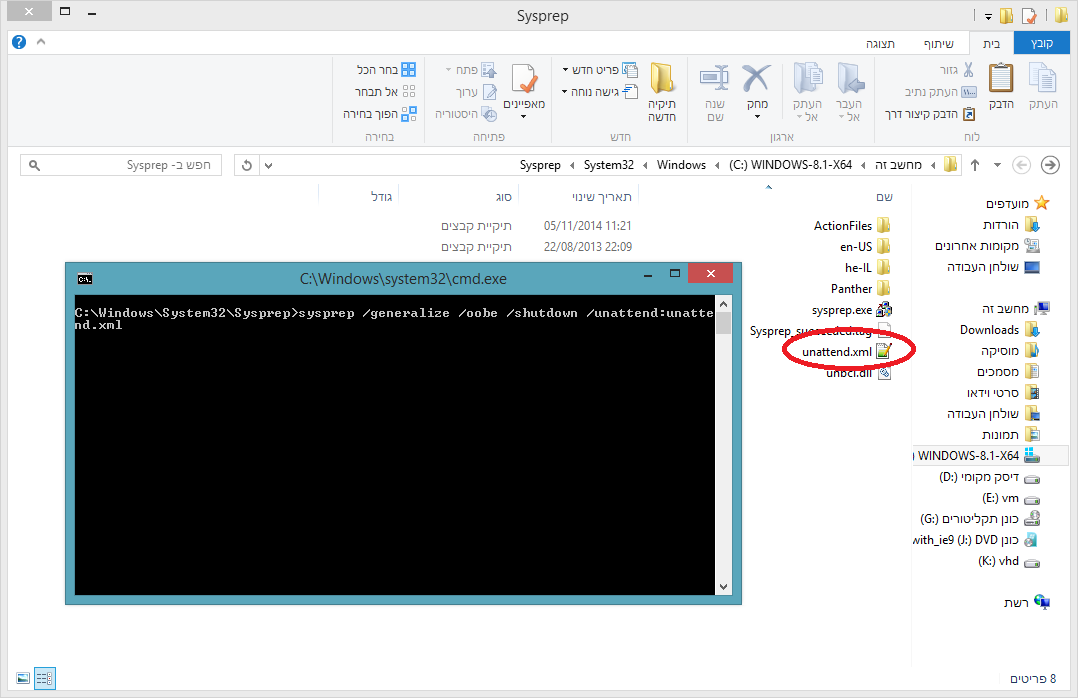Click (C:) WINDOWS-8.1-X64 in the breadcrumb
1078x698 pixels.
(x=791, y=165)
